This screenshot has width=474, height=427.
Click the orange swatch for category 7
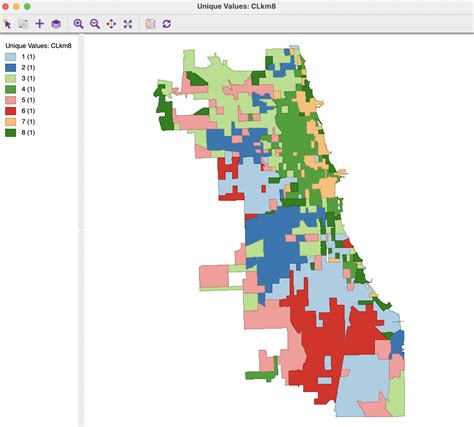(x=10, y=122)
